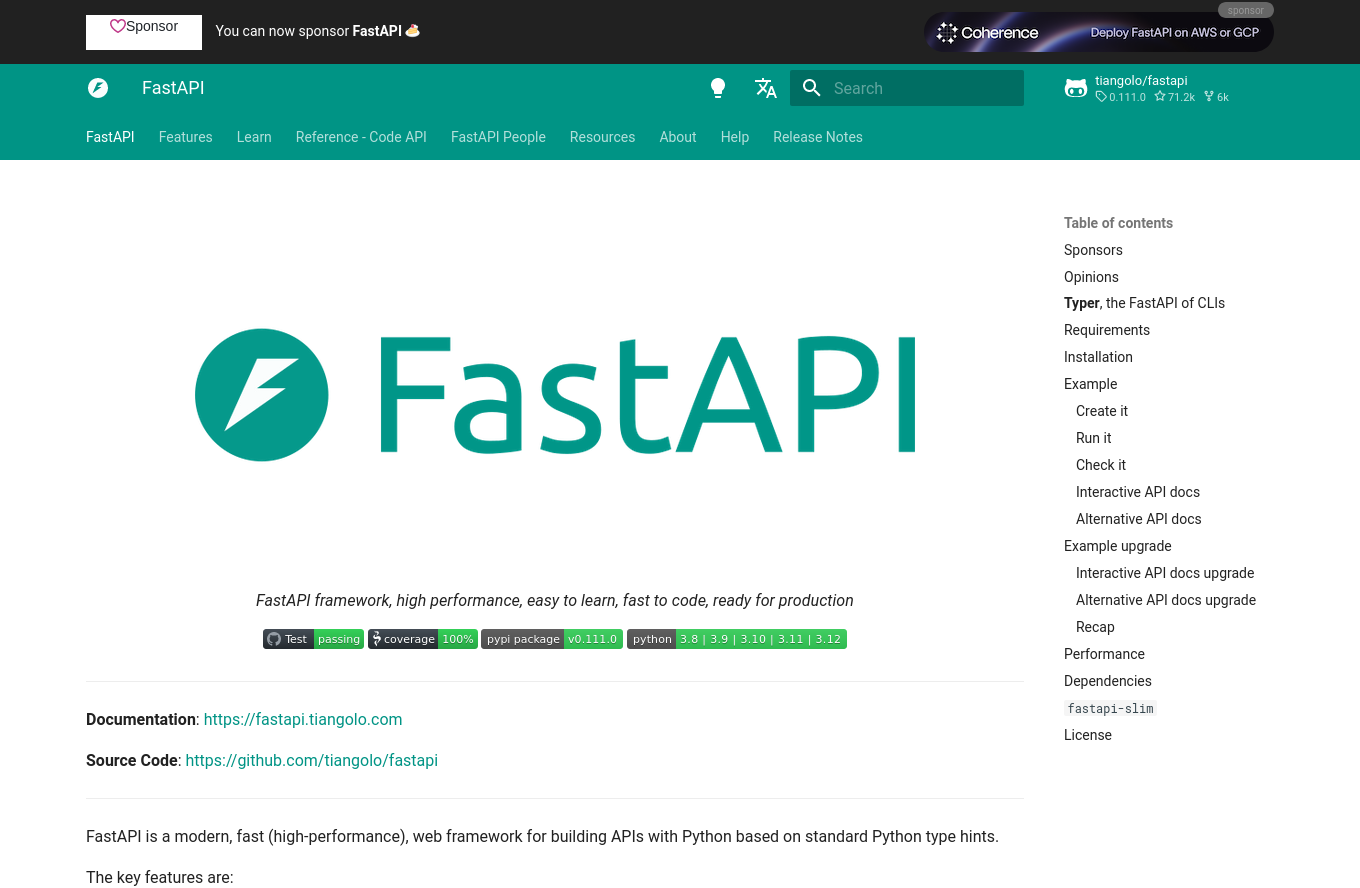Open the language selector translate icon
Viewport: 1360px width, 888px height.
[x=766, y=88]
